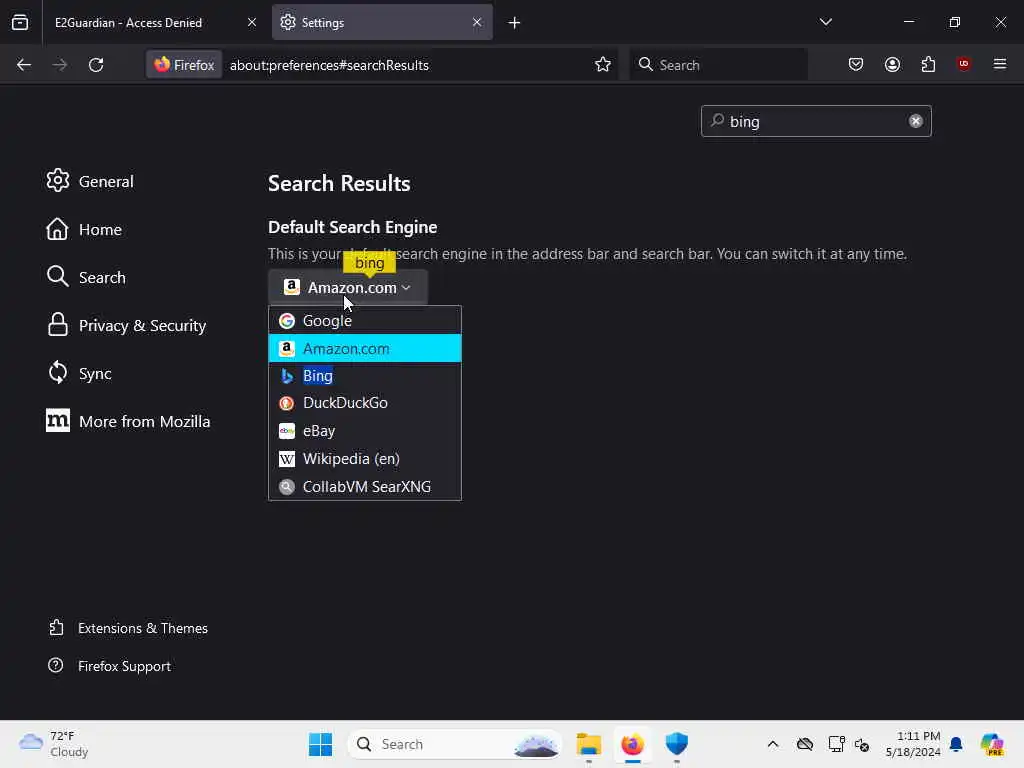
Task: Close the E2Guardian - Access Denied tab
Action: pos(252,22)
